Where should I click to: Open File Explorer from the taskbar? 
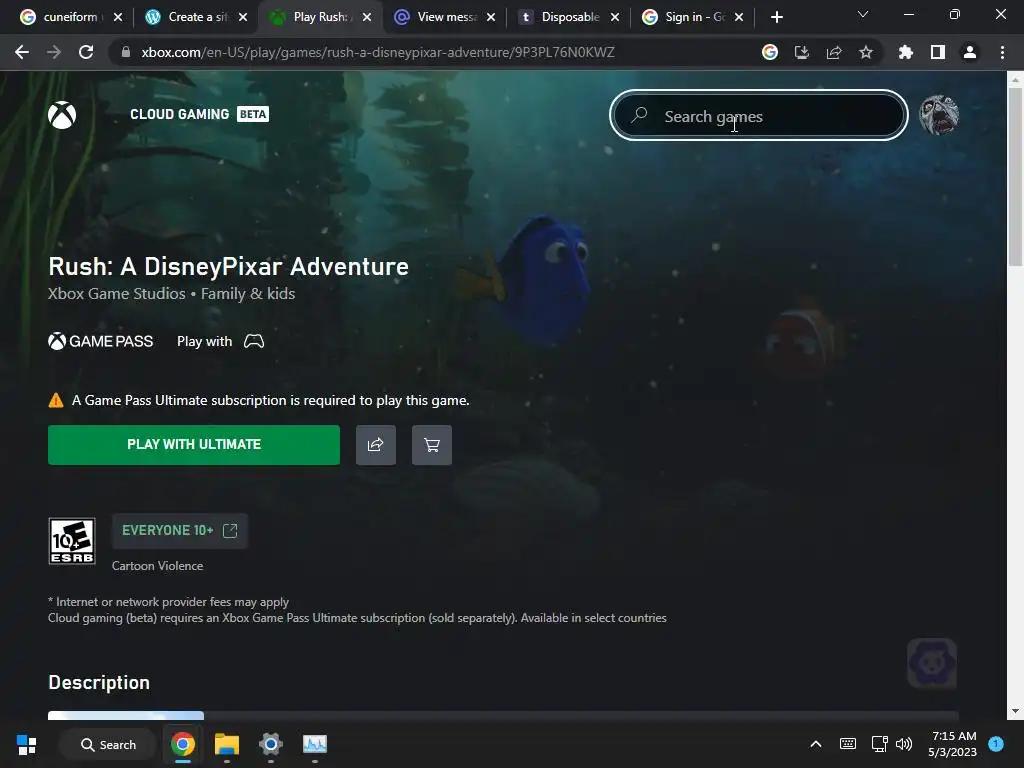click(x=227, y=744)
